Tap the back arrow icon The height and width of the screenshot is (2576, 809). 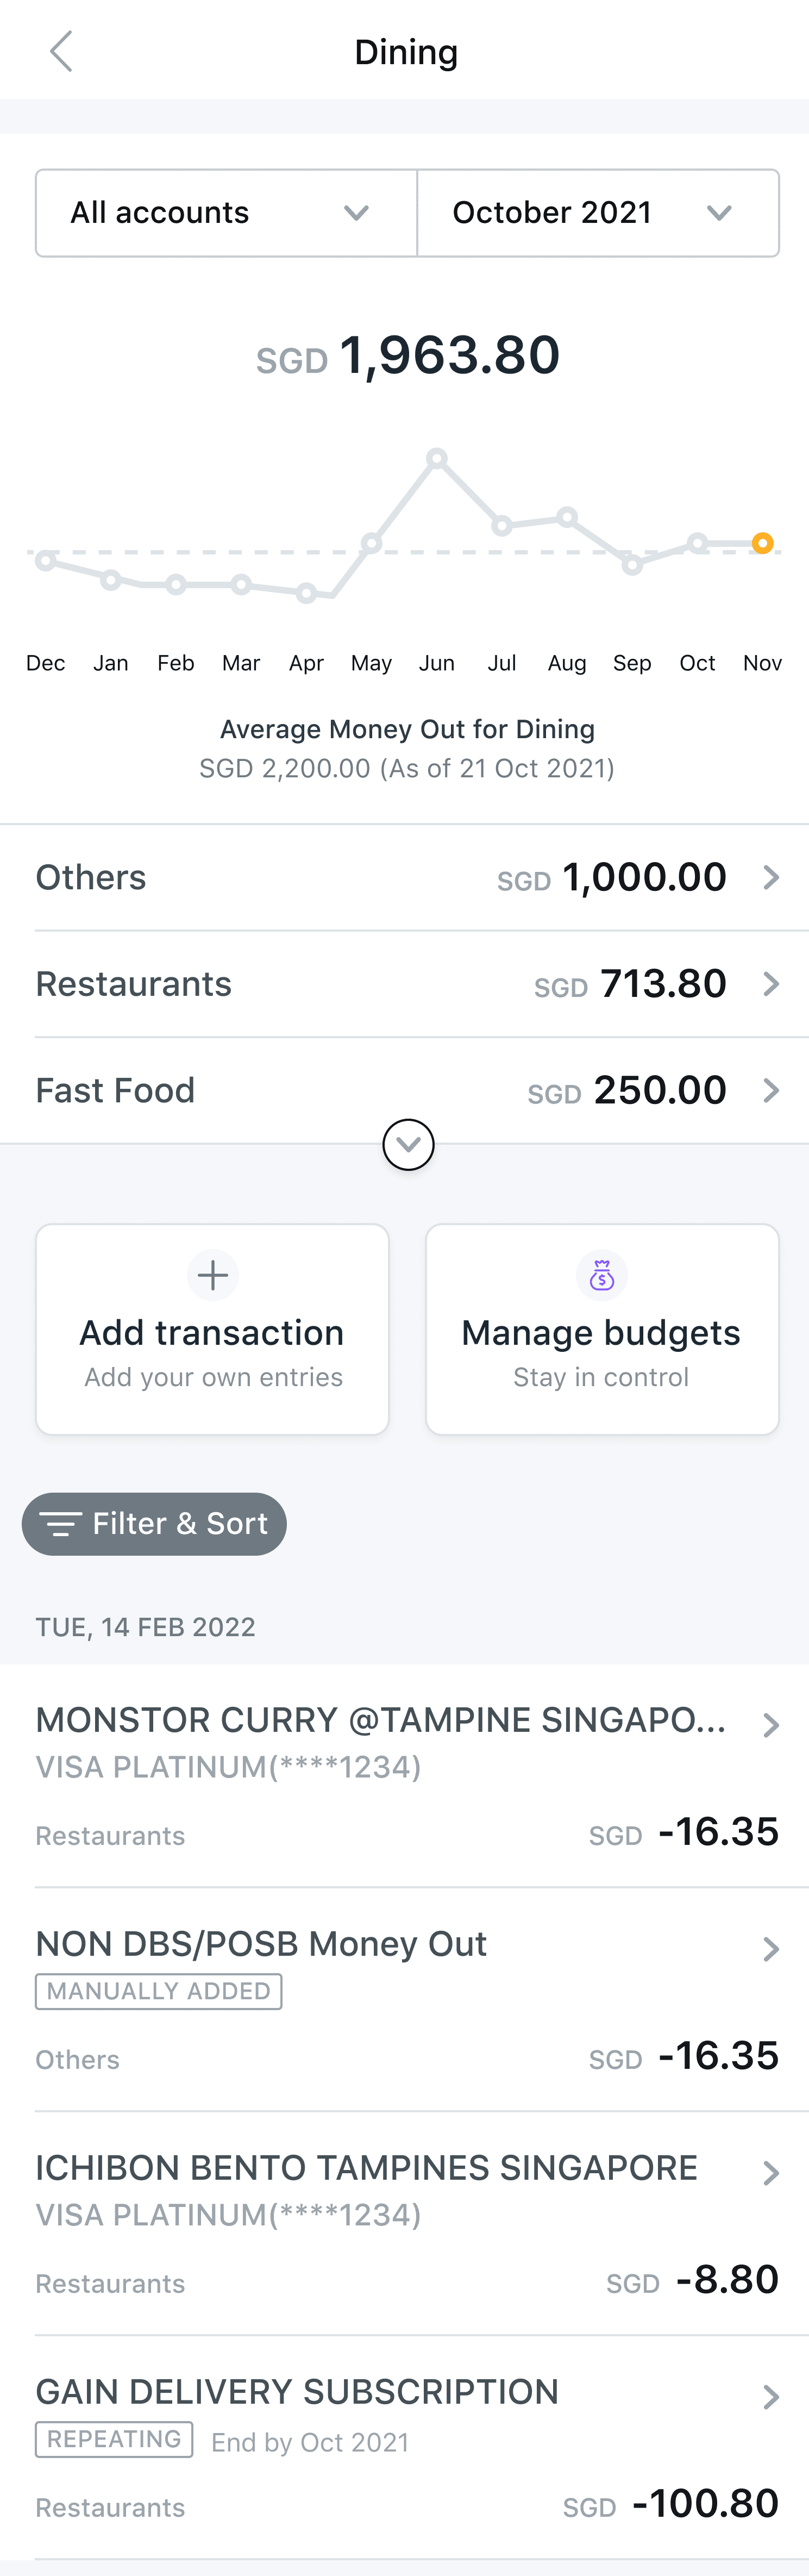click(61, 51)
